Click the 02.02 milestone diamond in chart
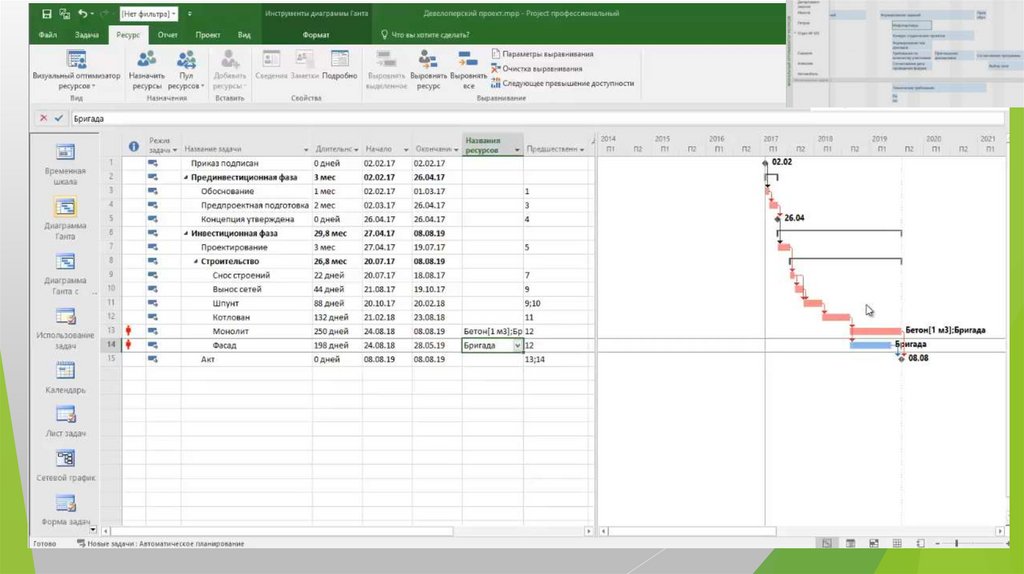 point(765,163)
